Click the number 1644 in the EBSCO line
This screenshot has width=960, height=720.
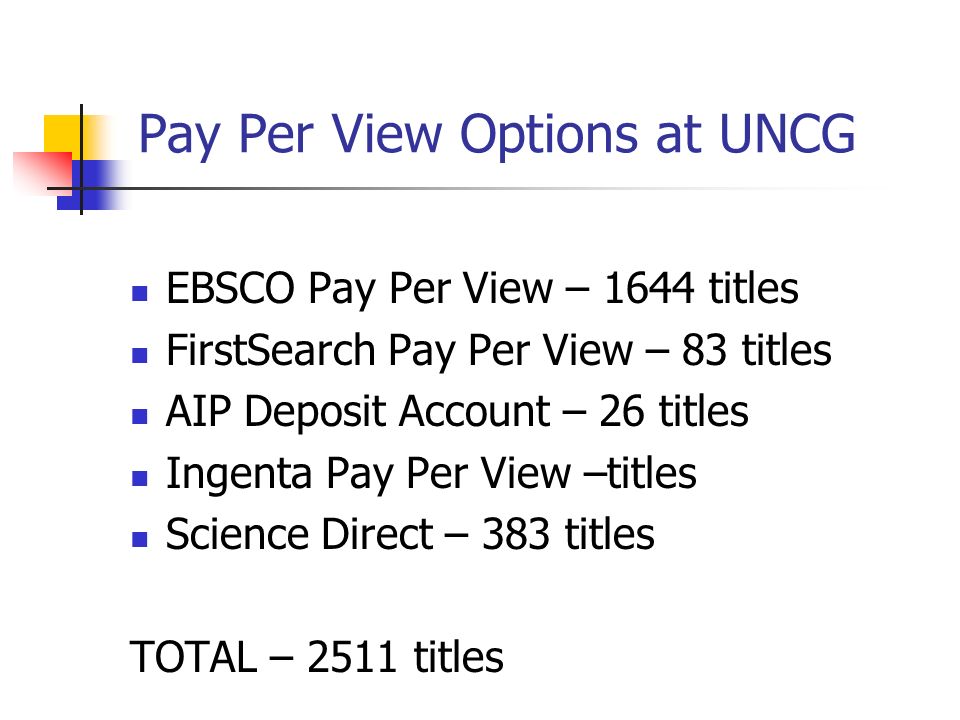(649, 288)
